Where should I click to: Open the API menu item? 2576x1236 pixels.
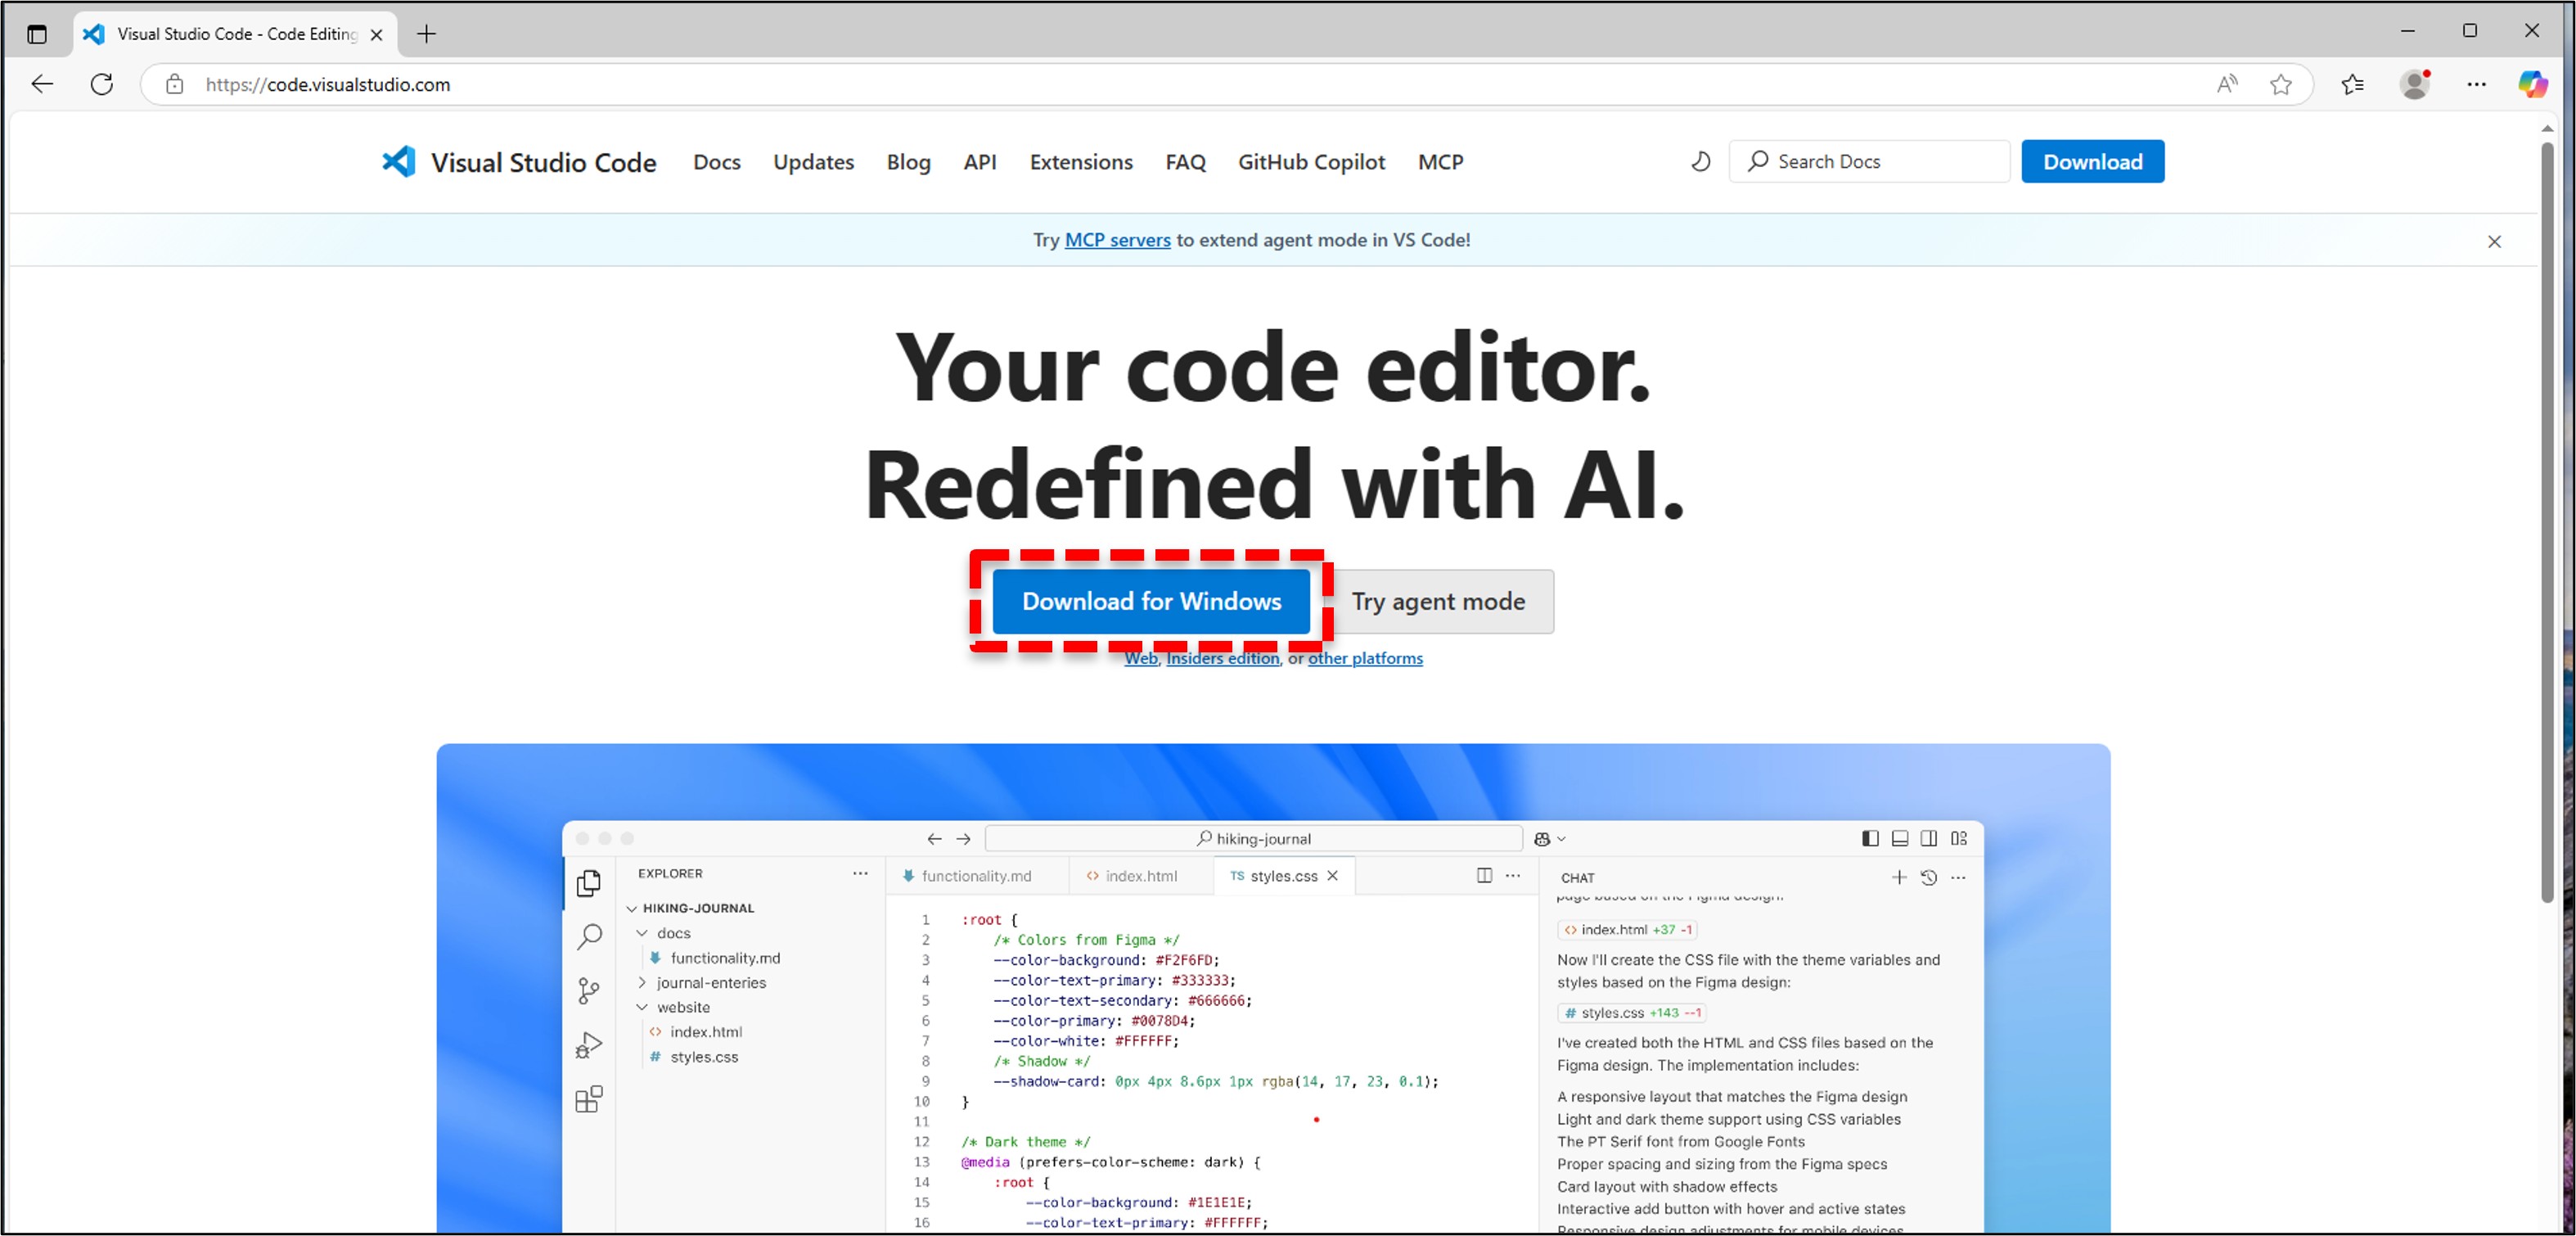pyautogui.click(x=979, y=162)
